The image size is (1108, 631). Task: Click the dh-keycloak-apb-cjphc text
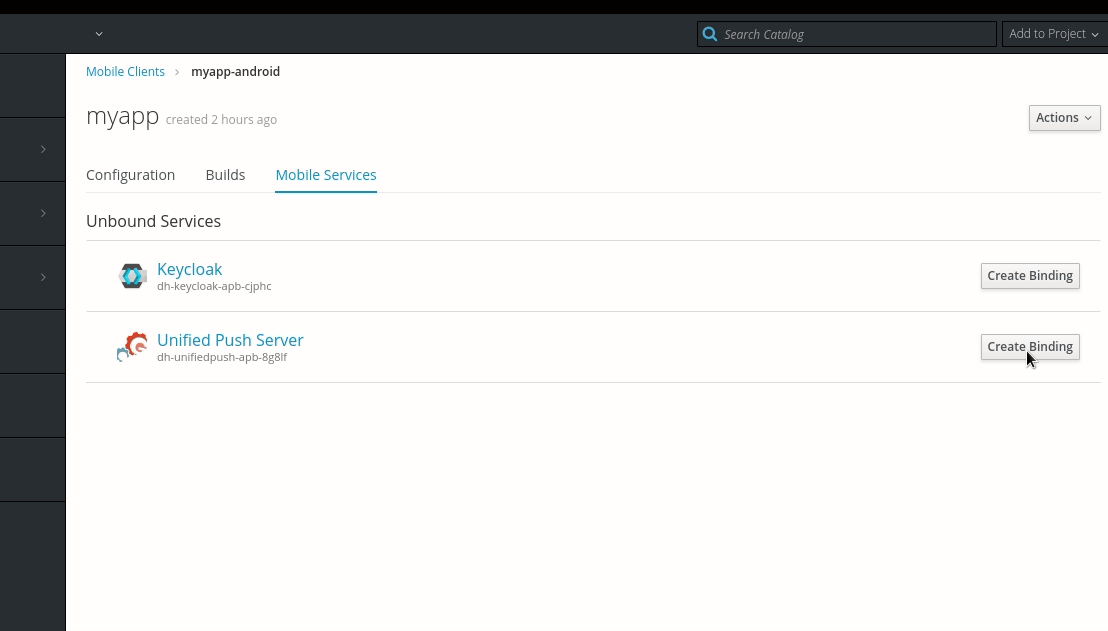[x=214, y=286]
